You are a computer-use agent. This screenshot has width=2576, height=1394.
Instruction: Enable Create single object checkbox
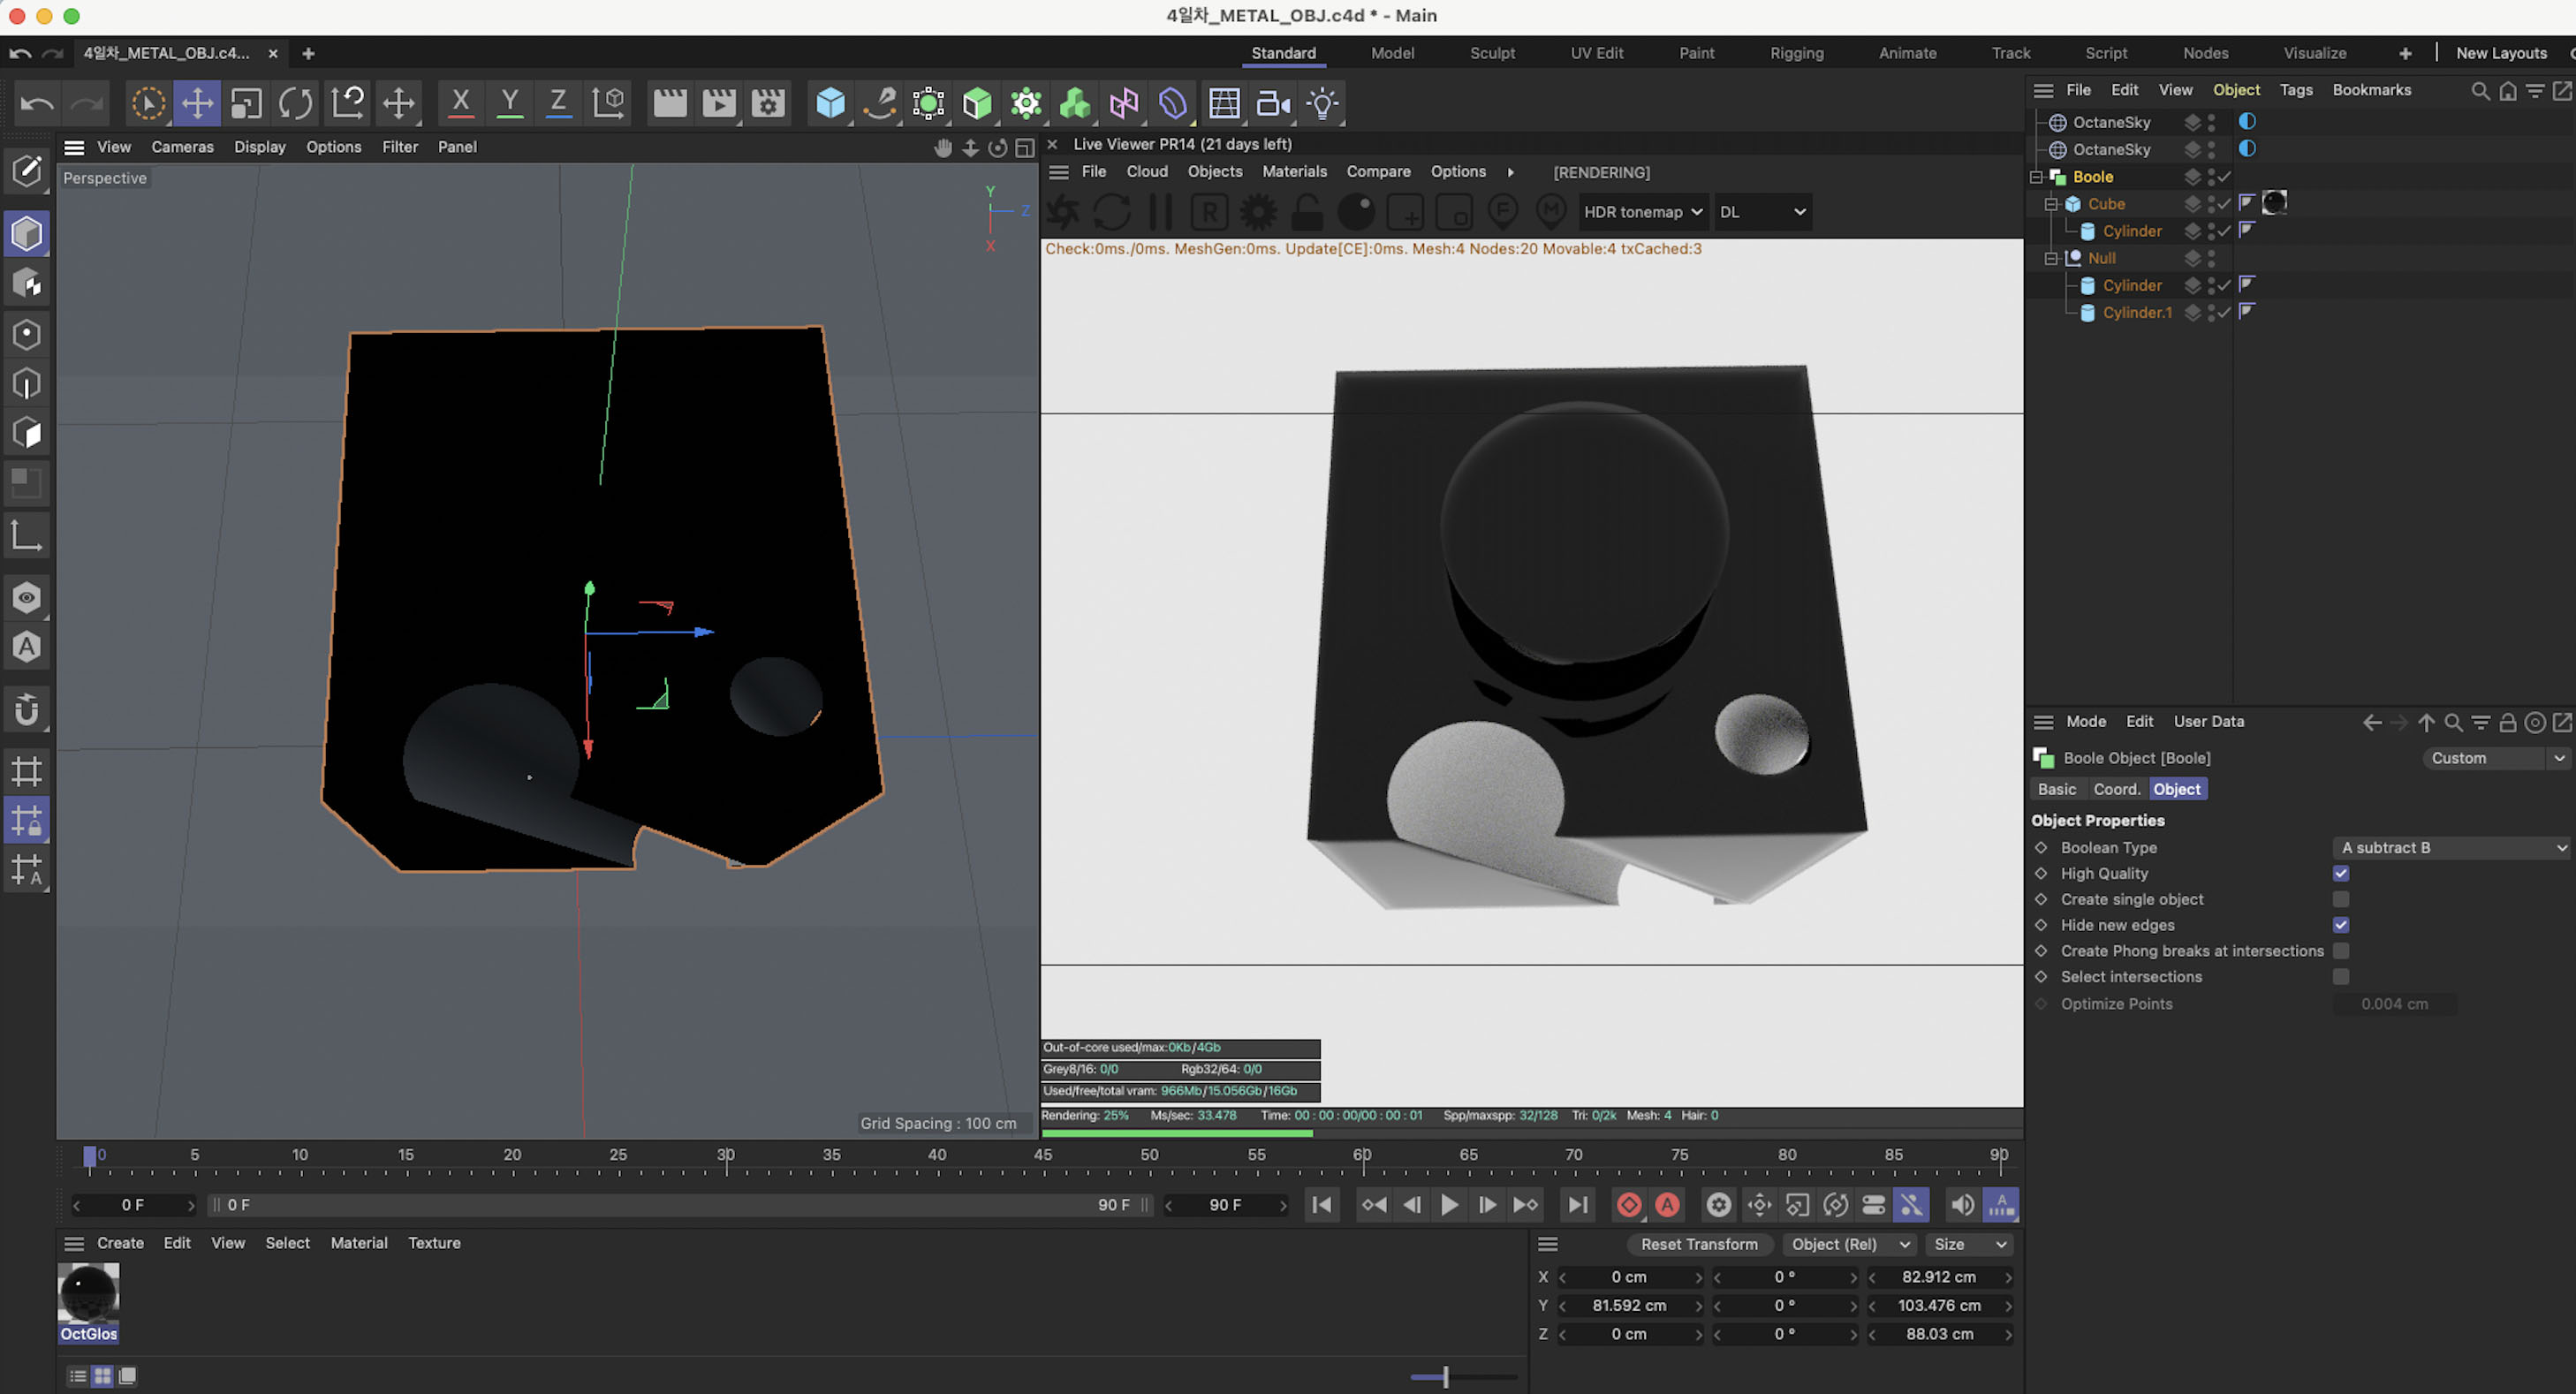point(2341,899)
